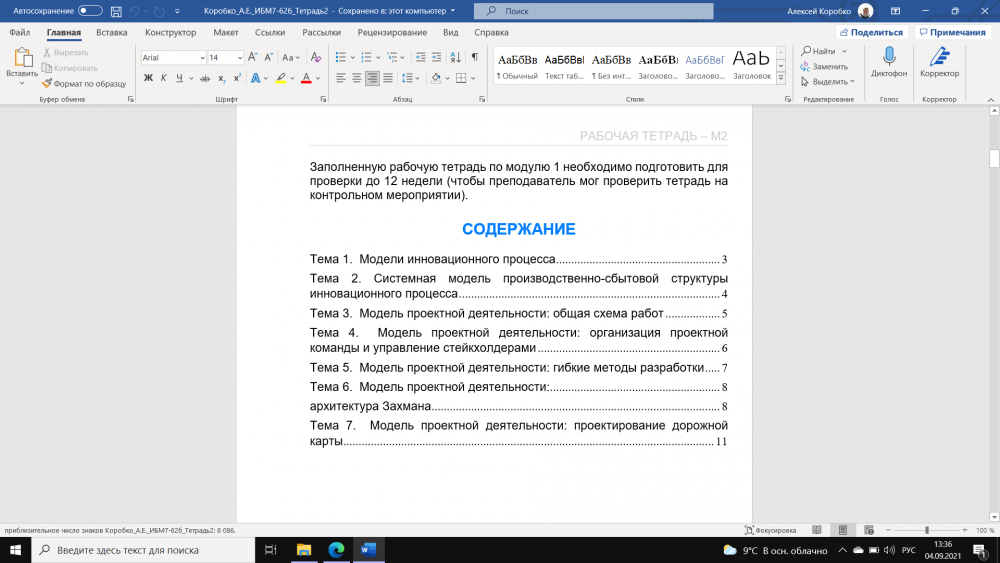Start the Диктофон dictation microphone

[888, 64]
